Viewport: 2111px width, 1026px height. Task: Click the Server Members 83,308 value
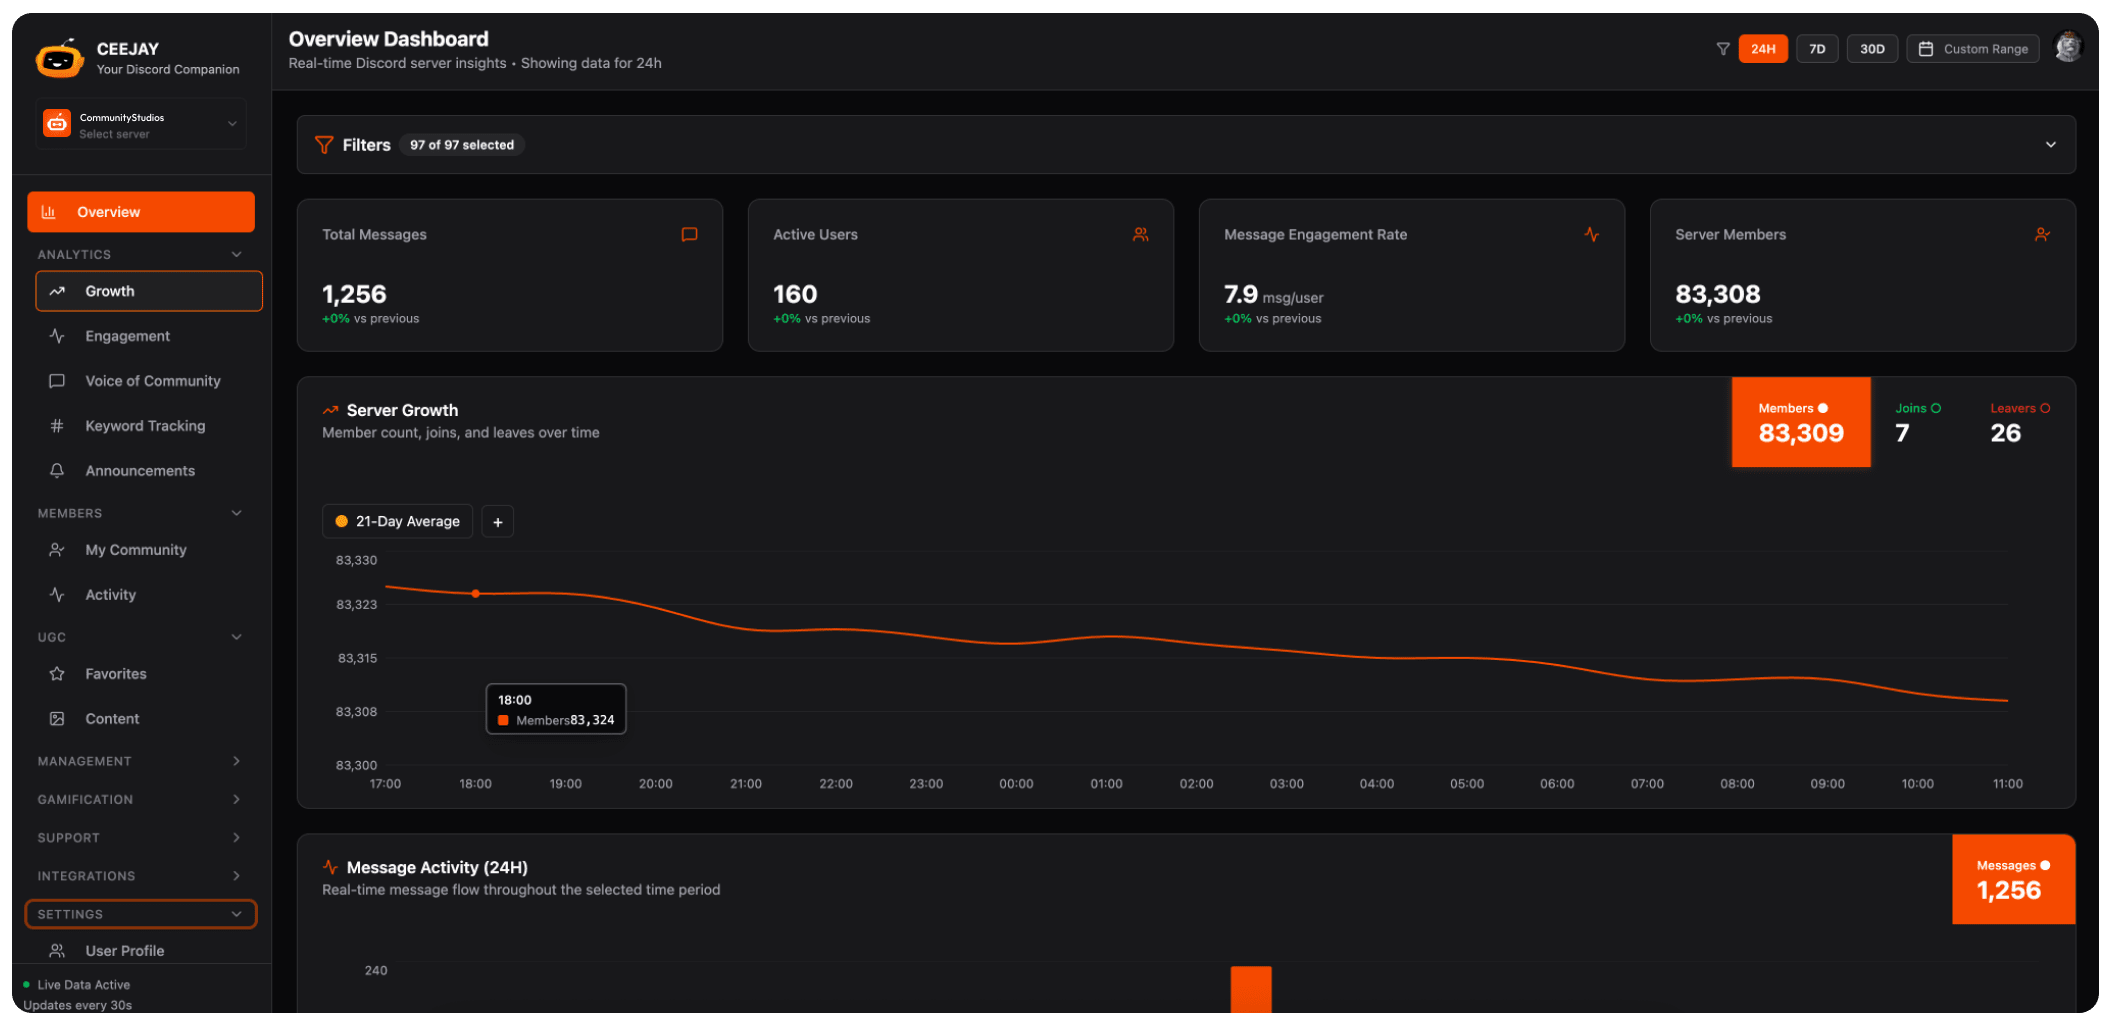1717,295
